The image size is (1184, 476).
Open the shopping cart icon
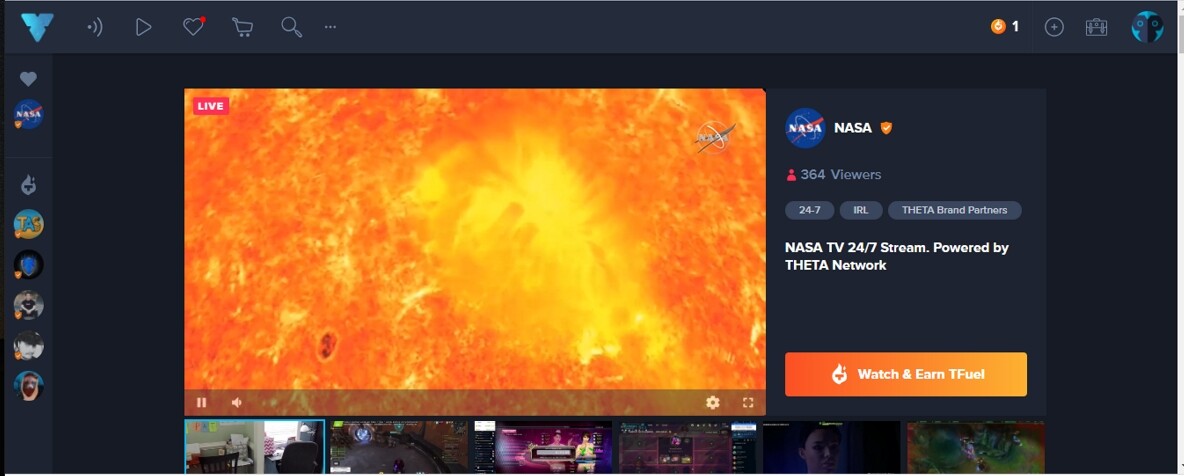[x=242, y=27]
